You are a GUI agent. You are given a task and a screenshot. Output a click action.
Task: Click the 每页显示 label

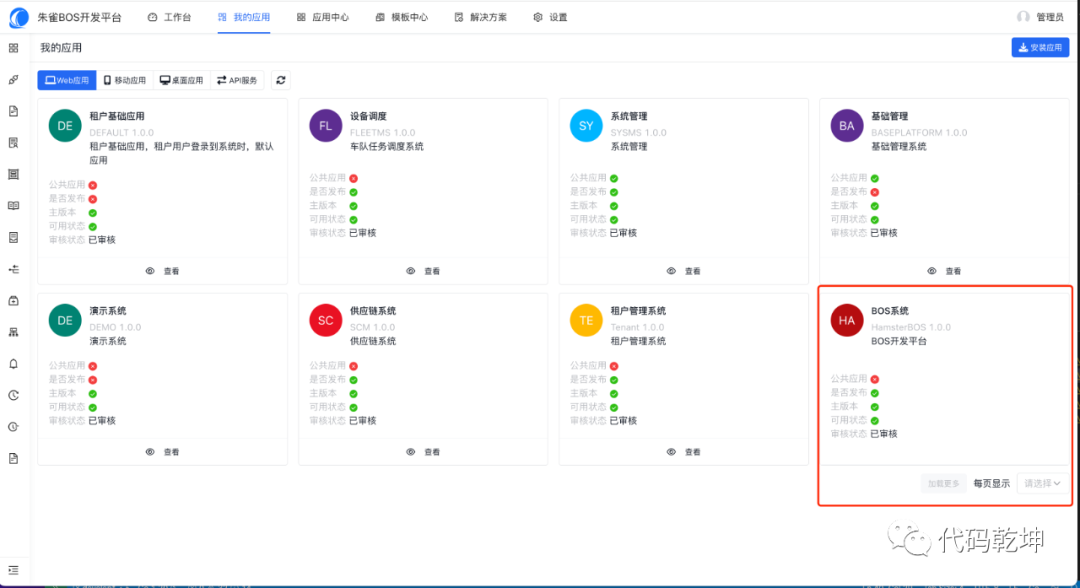pyautogui.click(x=992, y=483)
